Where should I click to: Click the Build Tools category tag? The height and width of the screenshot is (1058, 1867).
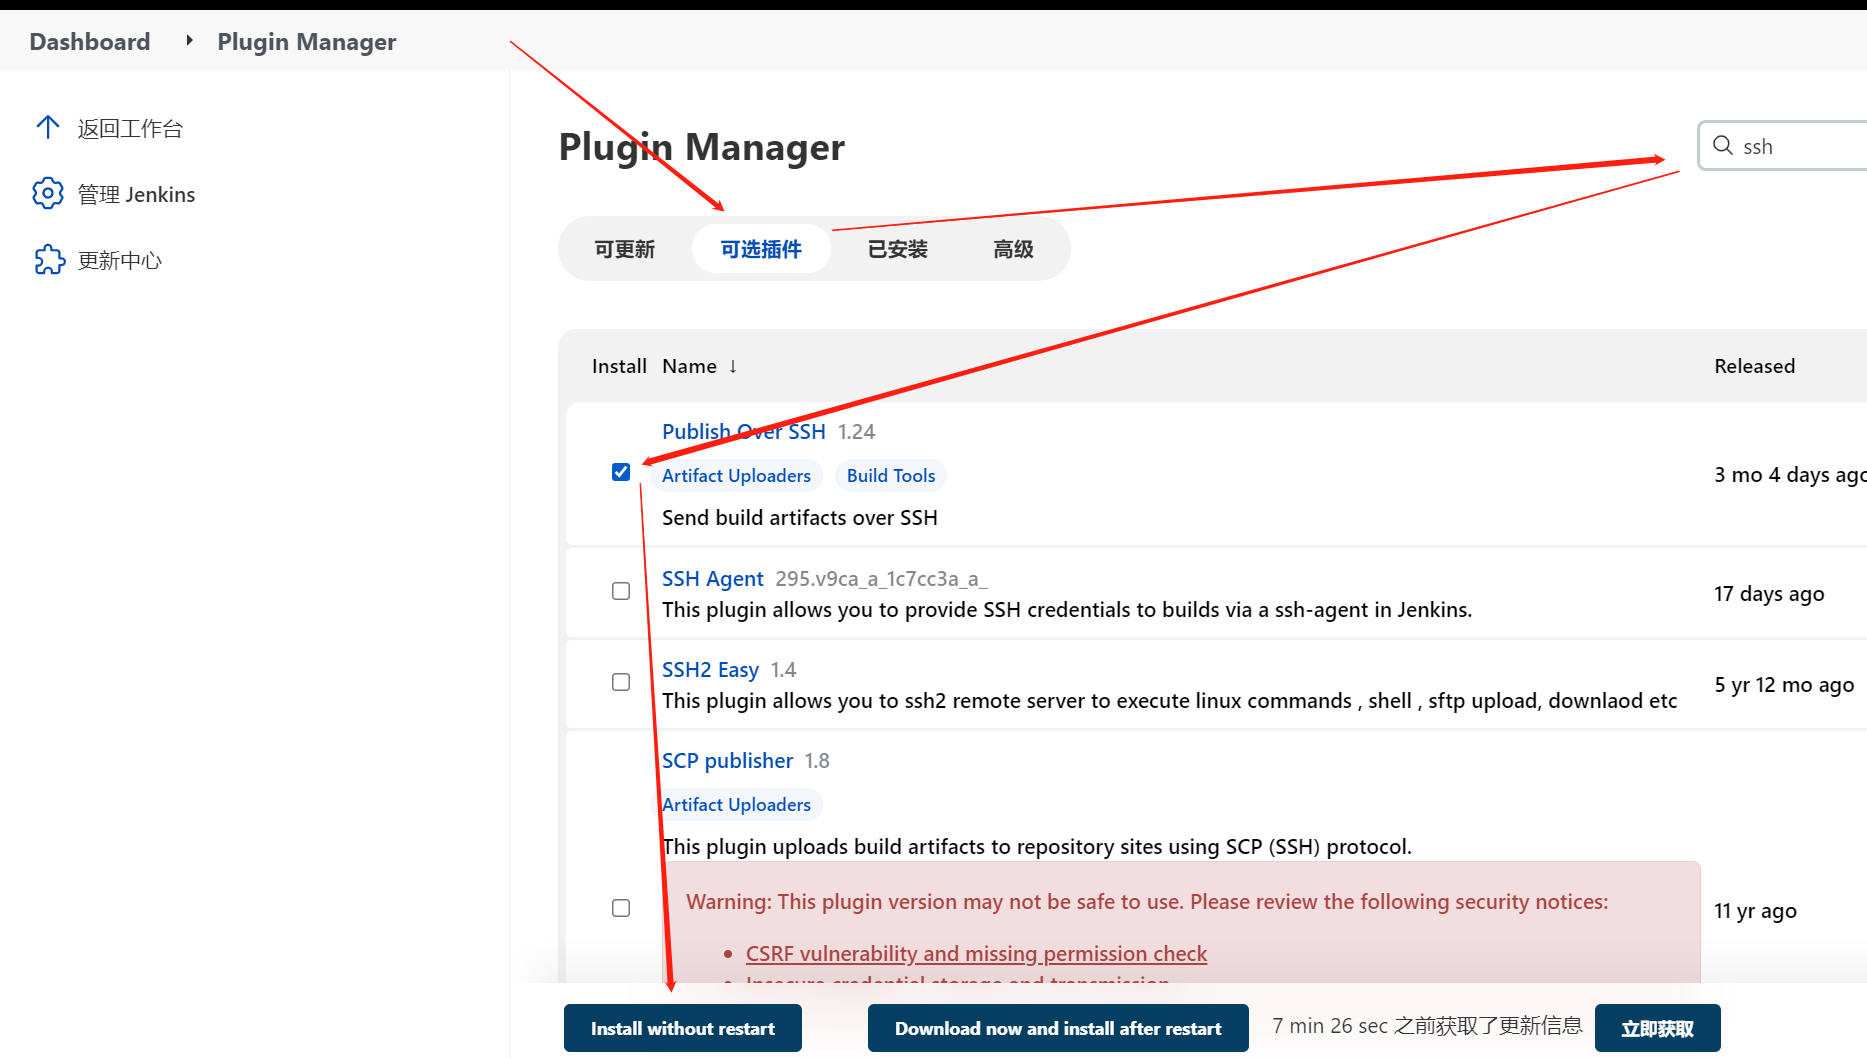[x=891, y=475]
